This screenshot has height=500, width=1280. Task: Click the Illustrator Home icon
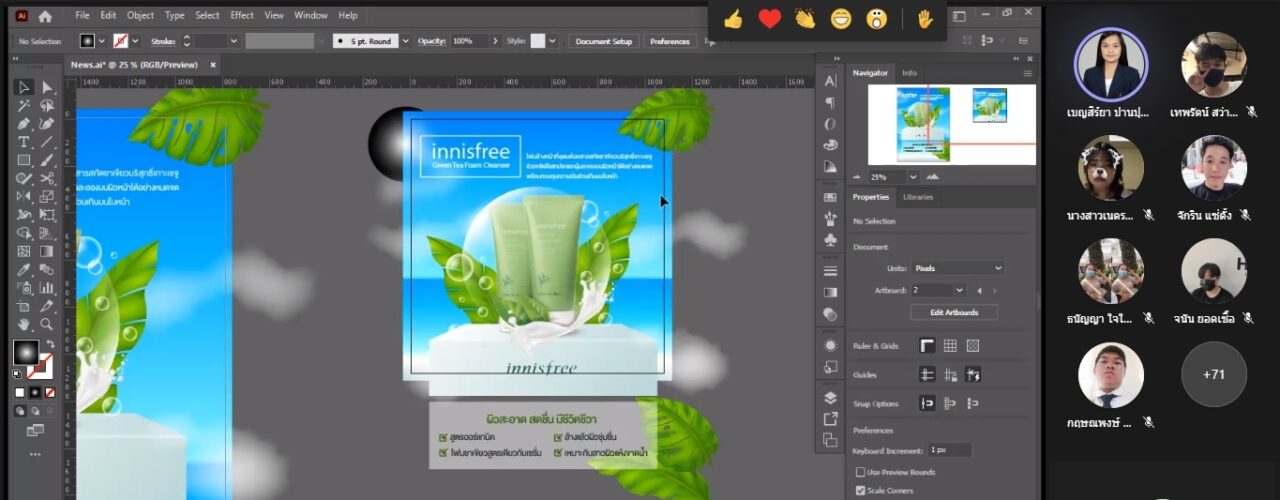[x=45, y=16]
